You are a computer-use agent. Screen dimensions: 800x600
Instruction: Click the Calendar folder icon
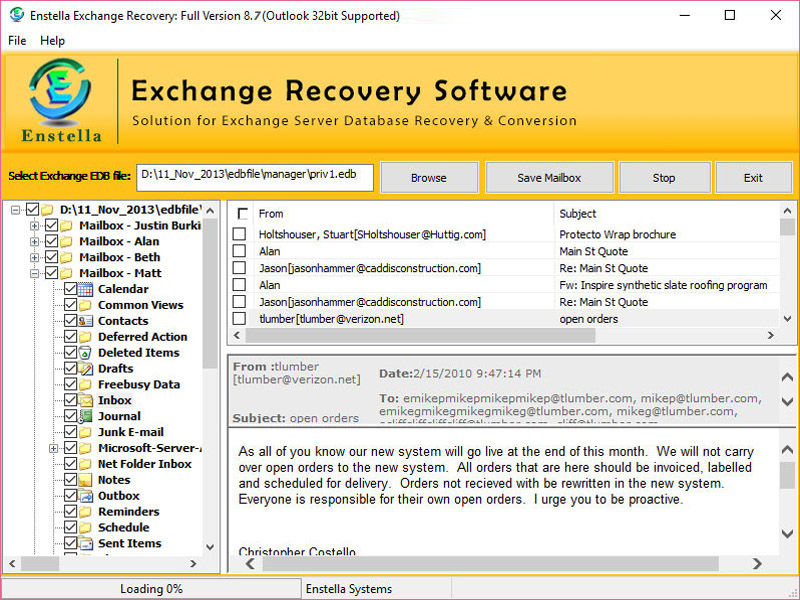[x=86, y=289]
